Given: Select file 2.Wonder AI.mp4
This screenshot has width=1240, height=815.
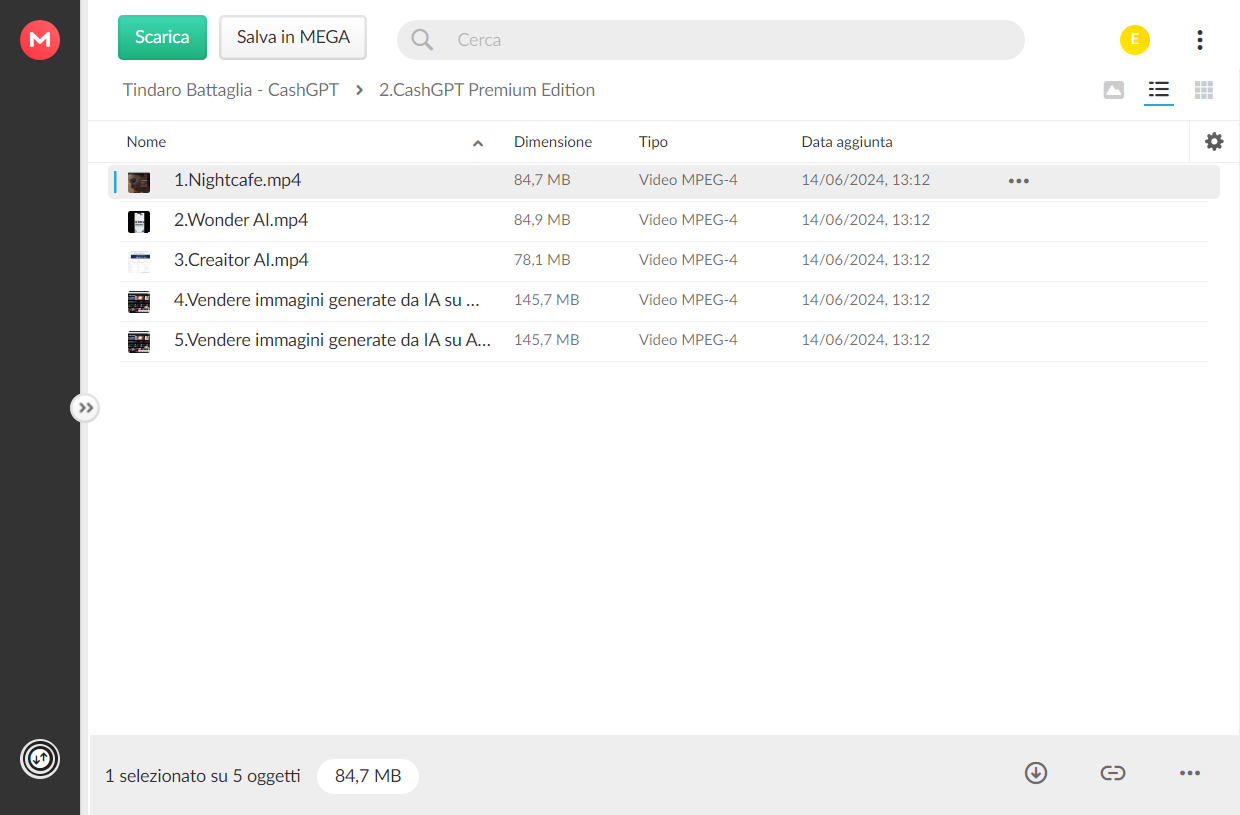Looking at the screenshot, I should (241, 220).
